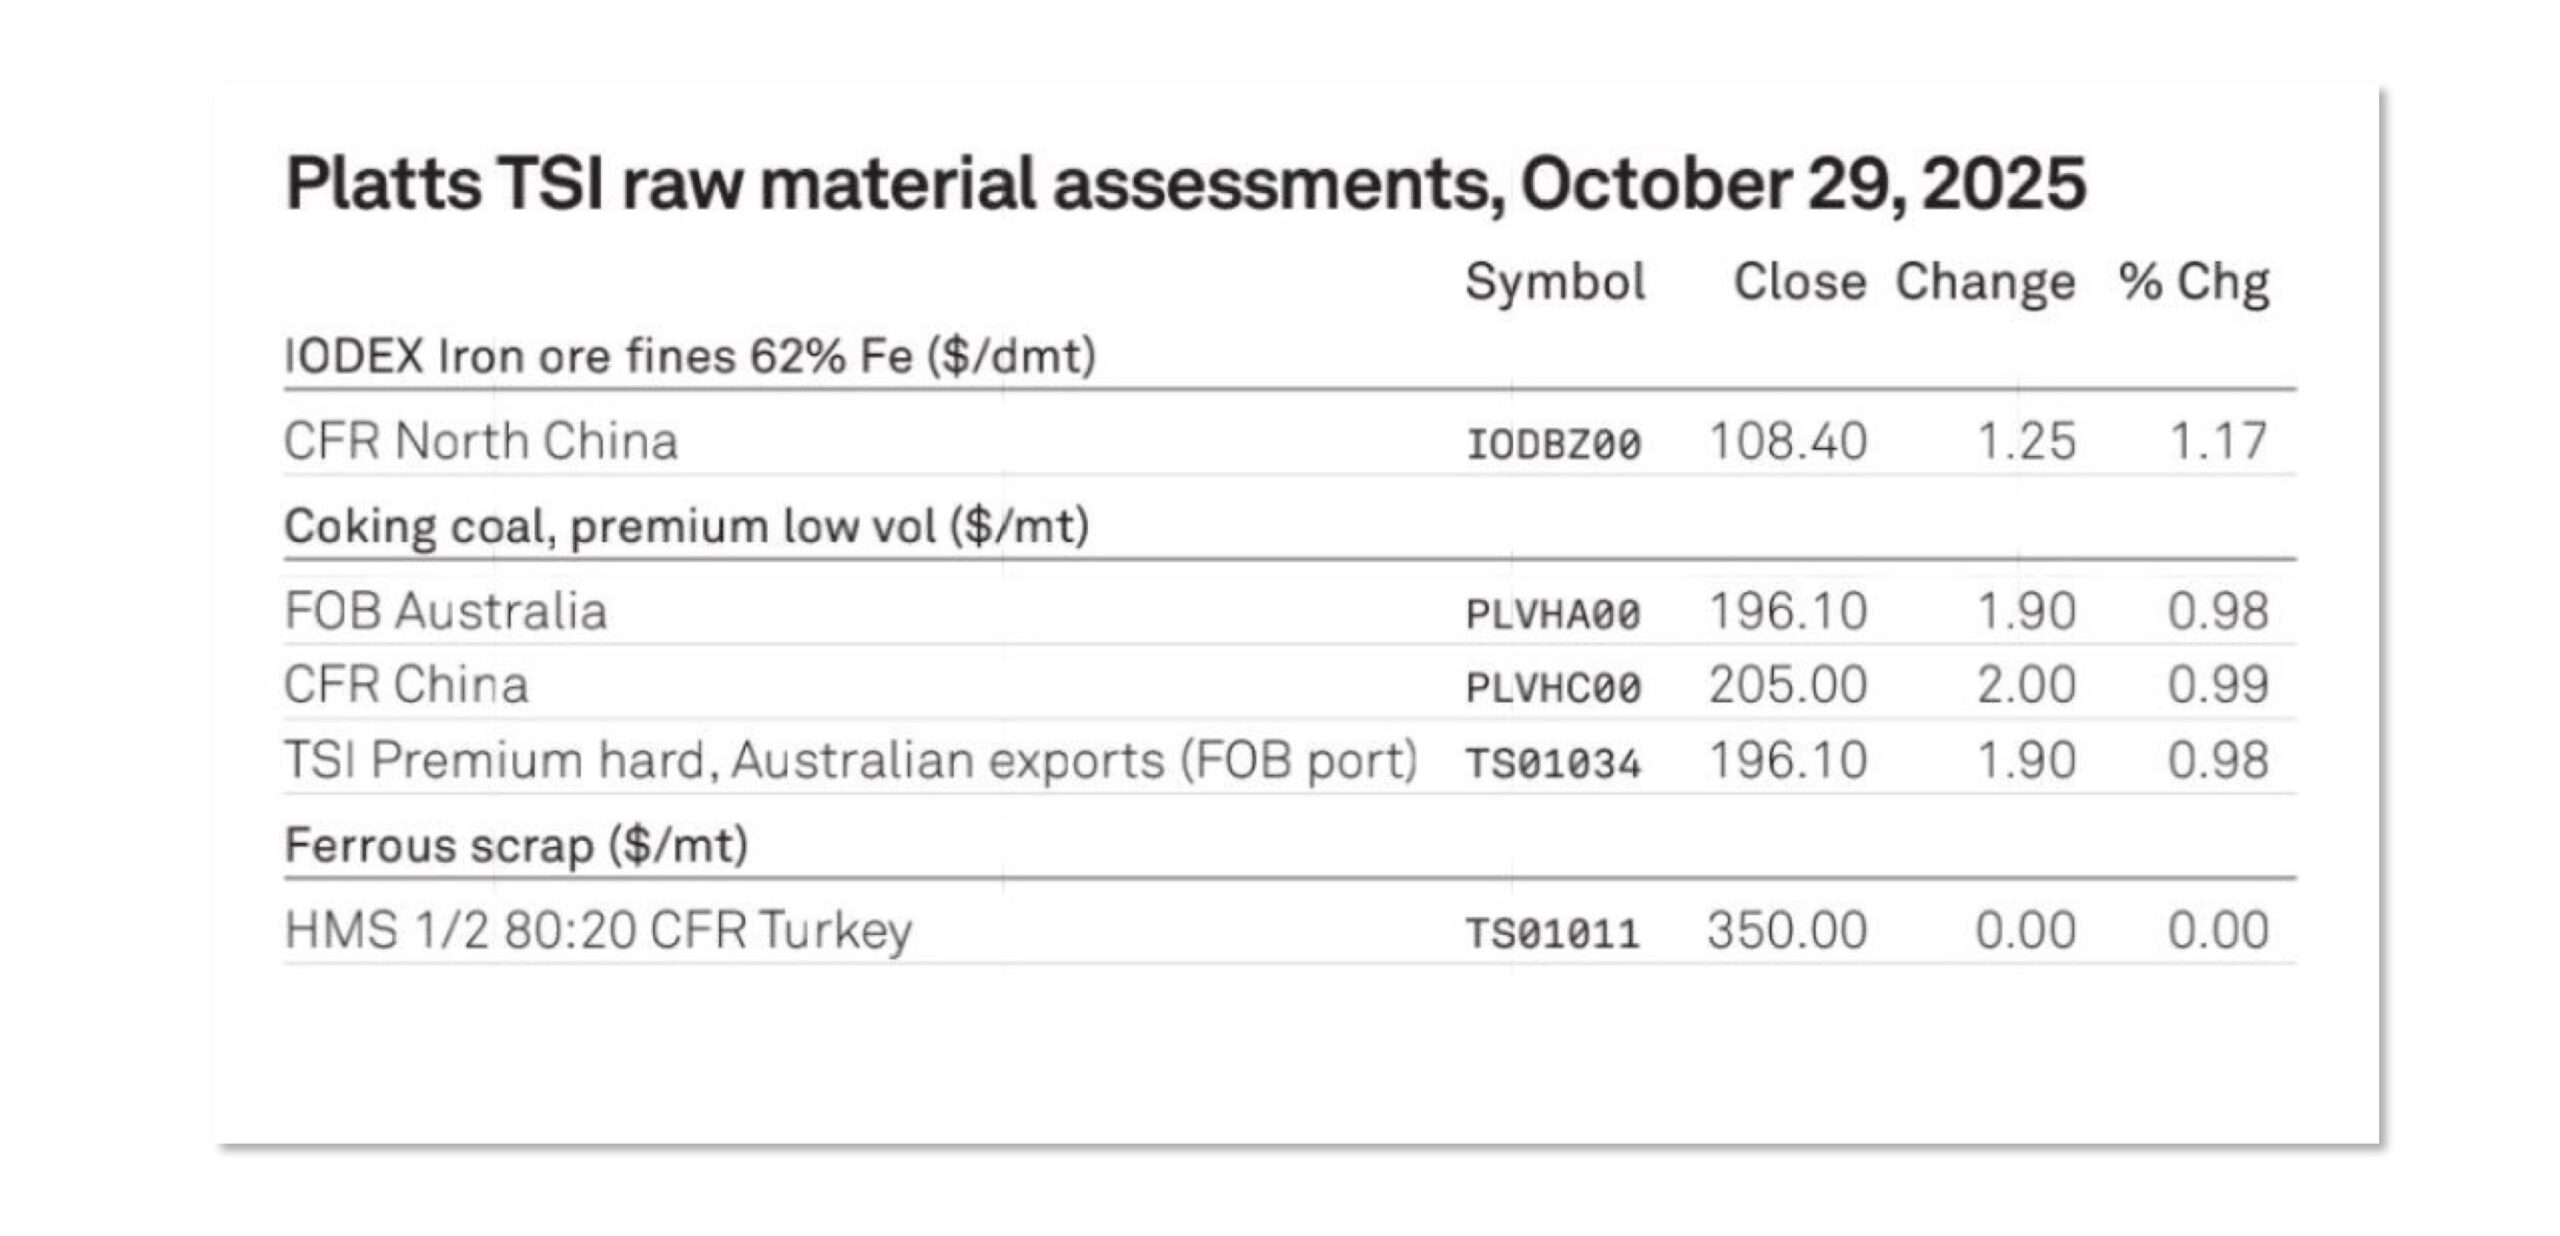Click the CFR North China row label
This screenshot has height=1236, width=2560.
pyautogui.click(x=480, y=441)
